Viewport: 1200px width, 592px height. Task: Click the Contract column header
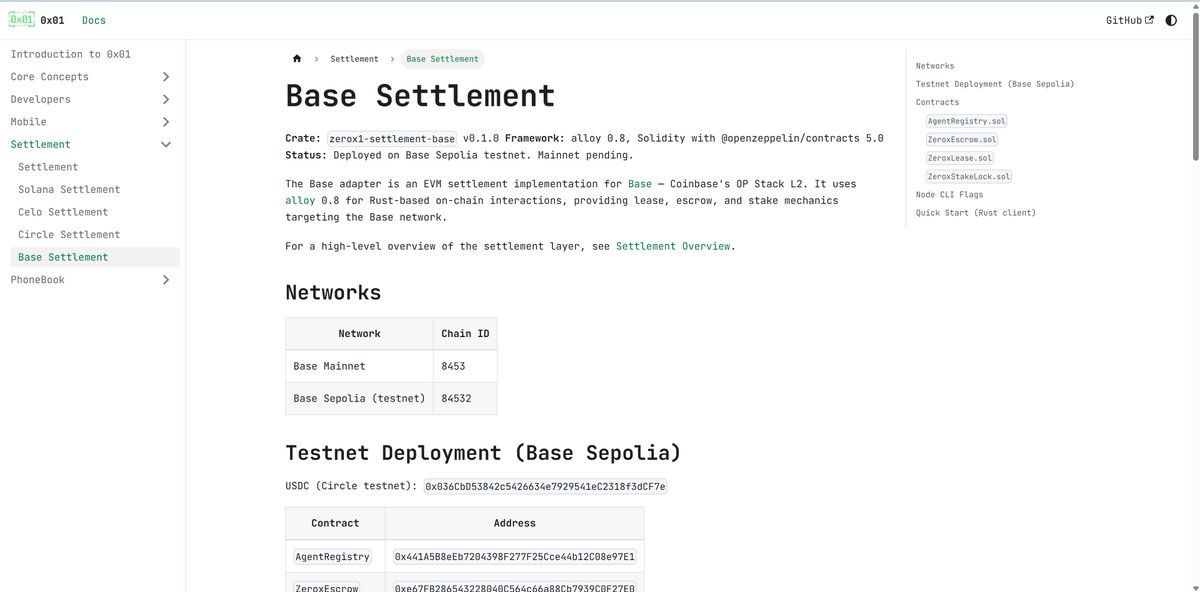click(x=335, y=523)
